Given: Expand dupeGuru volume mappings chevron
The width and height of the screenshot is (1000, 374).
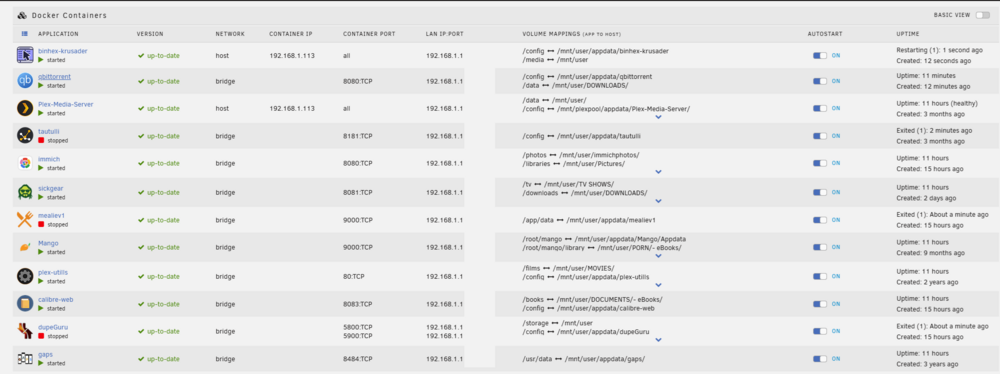Looking at the screenshot, I should point(659,340).
